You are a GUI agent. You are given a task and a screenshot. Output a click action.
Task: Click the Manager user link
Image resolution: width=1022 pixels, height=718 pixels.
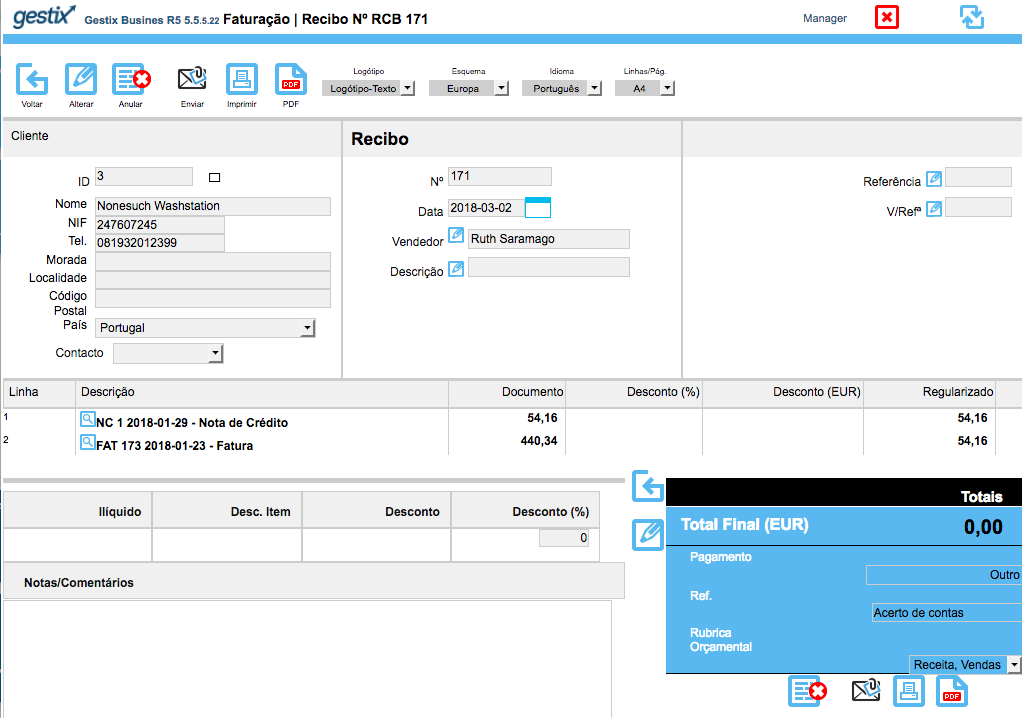pyautogui.click(x=825, y=18)
